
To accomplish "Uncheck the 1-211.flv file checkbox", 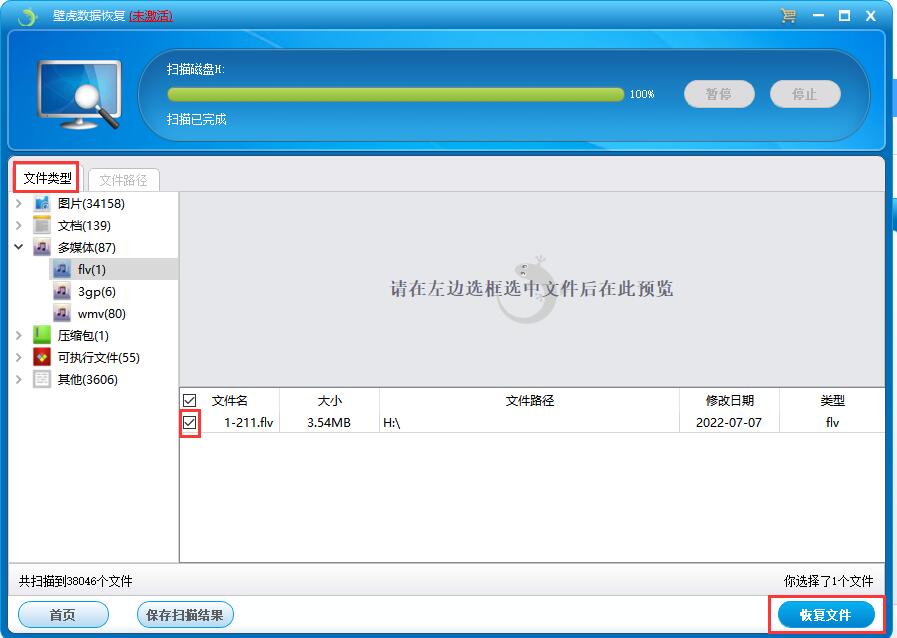I will tap(189, 421).
